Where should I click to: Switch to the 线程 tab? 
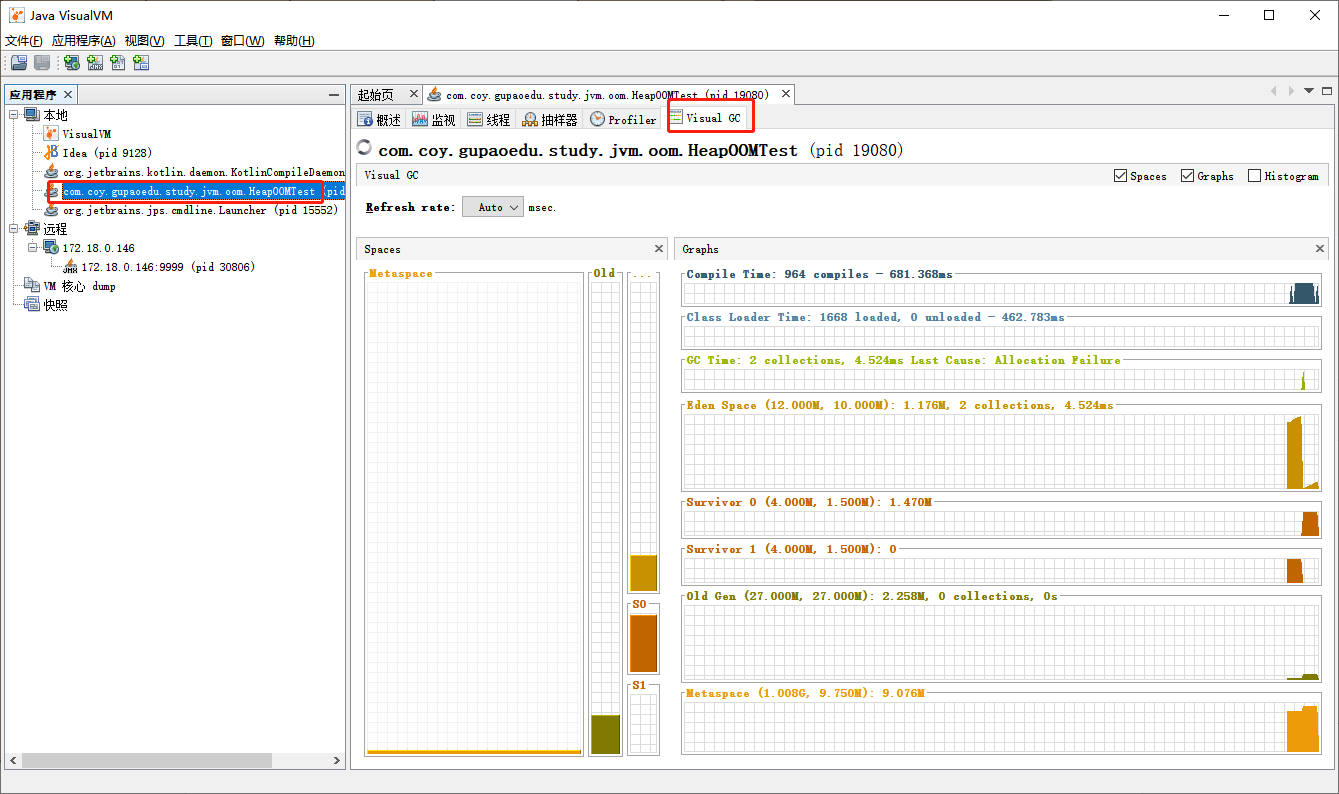pyautogui.click(x=489, y=120)
